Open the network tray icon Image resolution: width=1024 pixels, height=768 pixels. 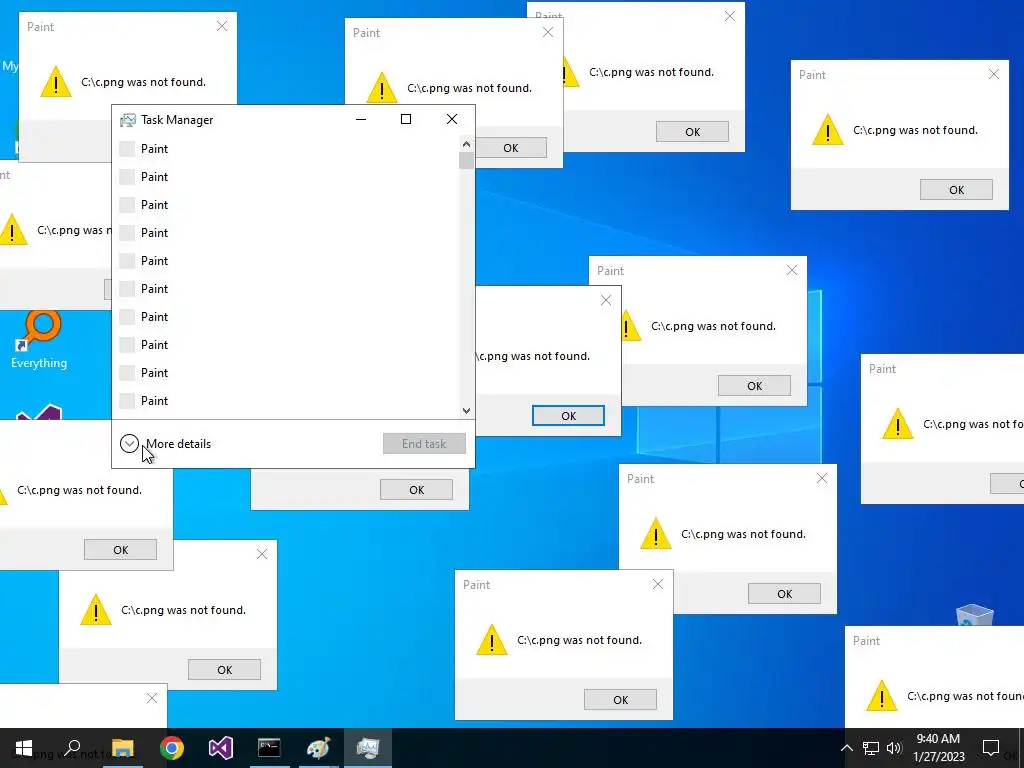coord(871,748)
